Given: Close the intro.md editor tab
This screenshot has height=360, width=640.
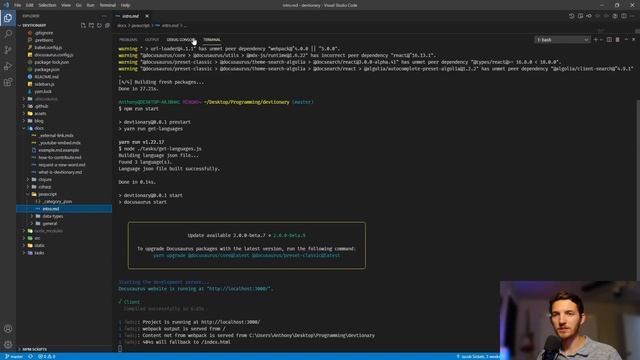Looking at the screenshot, I should pyautogui.click(x=147, y=16).
